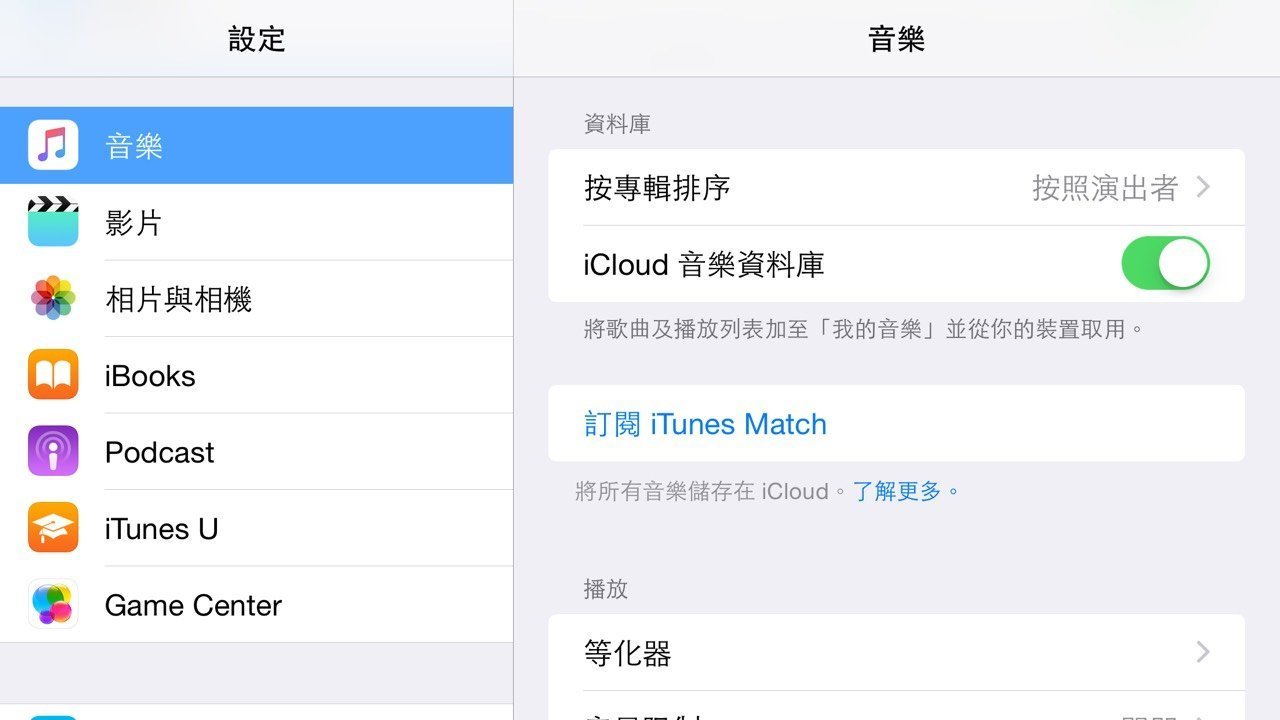Screen dimensions: 1280x720
Task: Select the iBooks orange book icon
Action: (x=52, y=375)
